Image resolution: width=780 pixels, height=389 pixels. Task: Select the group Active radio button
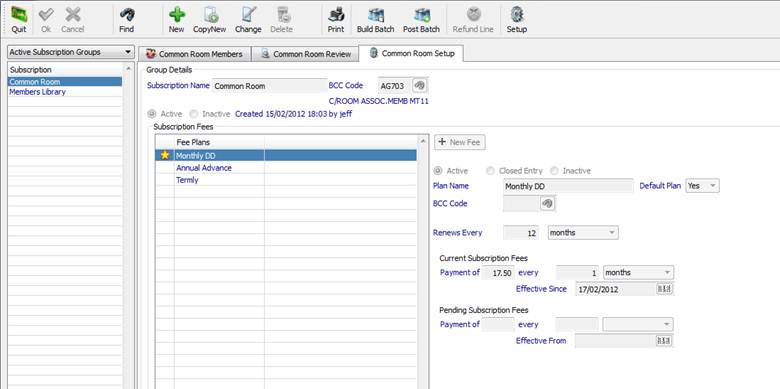point(151,114)
